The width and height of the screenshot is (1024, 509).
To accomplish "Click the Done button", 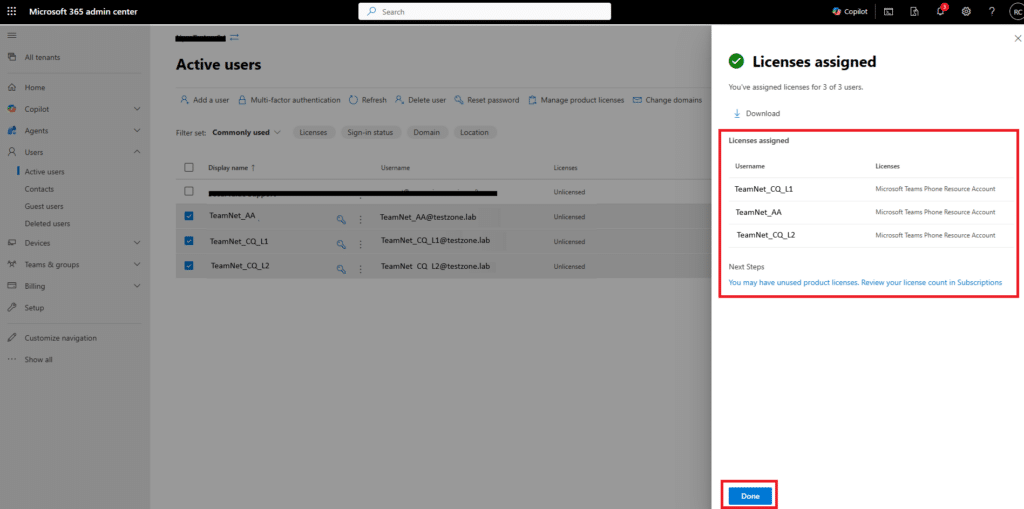I will [x=750, y=496].
